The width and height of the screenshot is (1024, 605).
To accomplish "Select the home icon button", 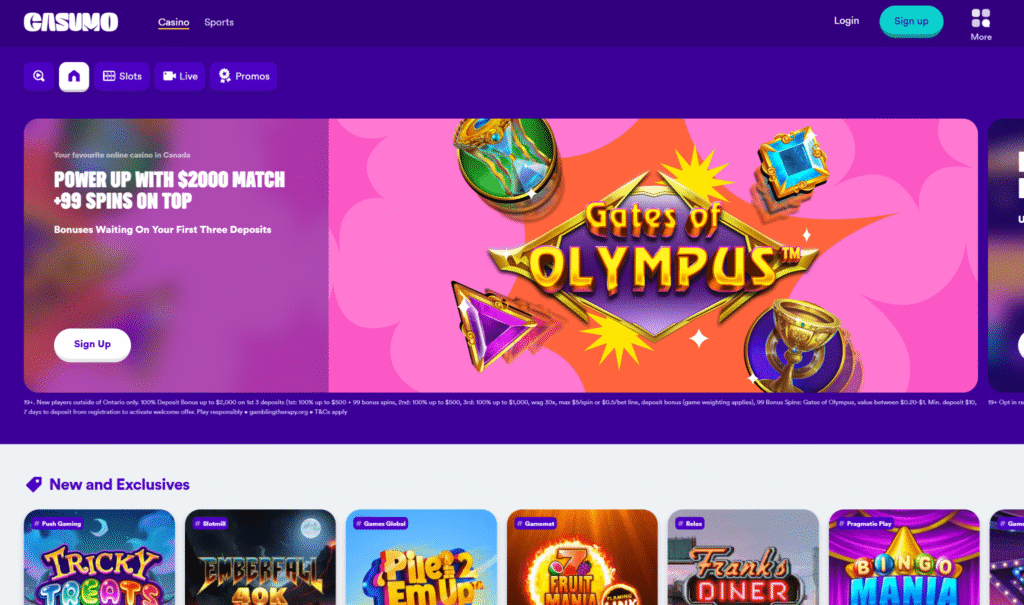I will tap(74, 76).
